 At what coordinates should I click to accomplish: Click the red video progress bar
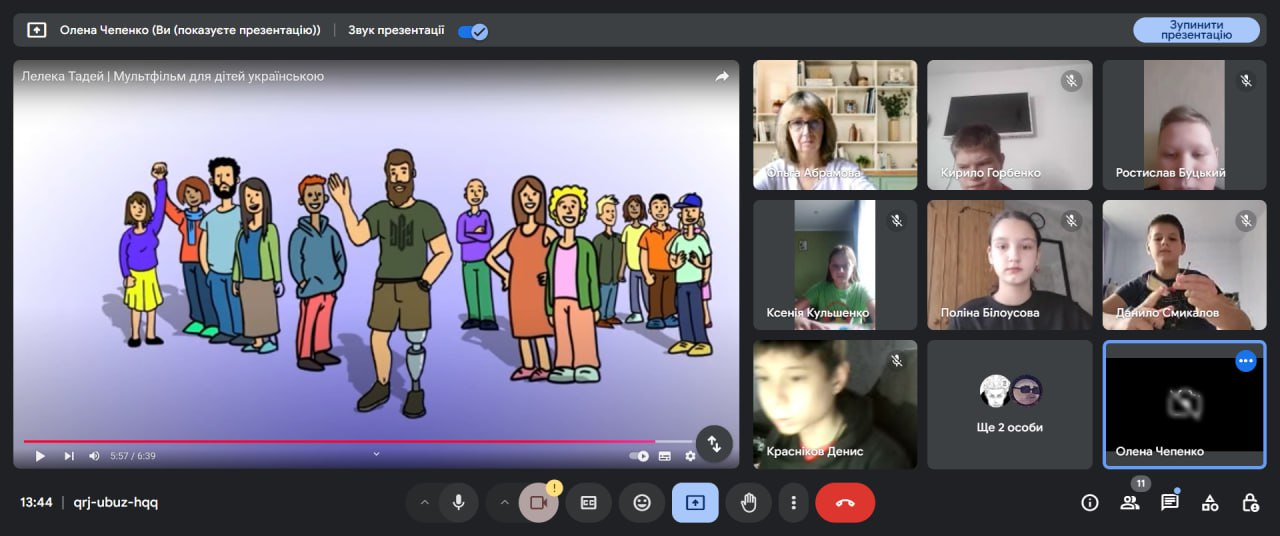click(340, 441)
